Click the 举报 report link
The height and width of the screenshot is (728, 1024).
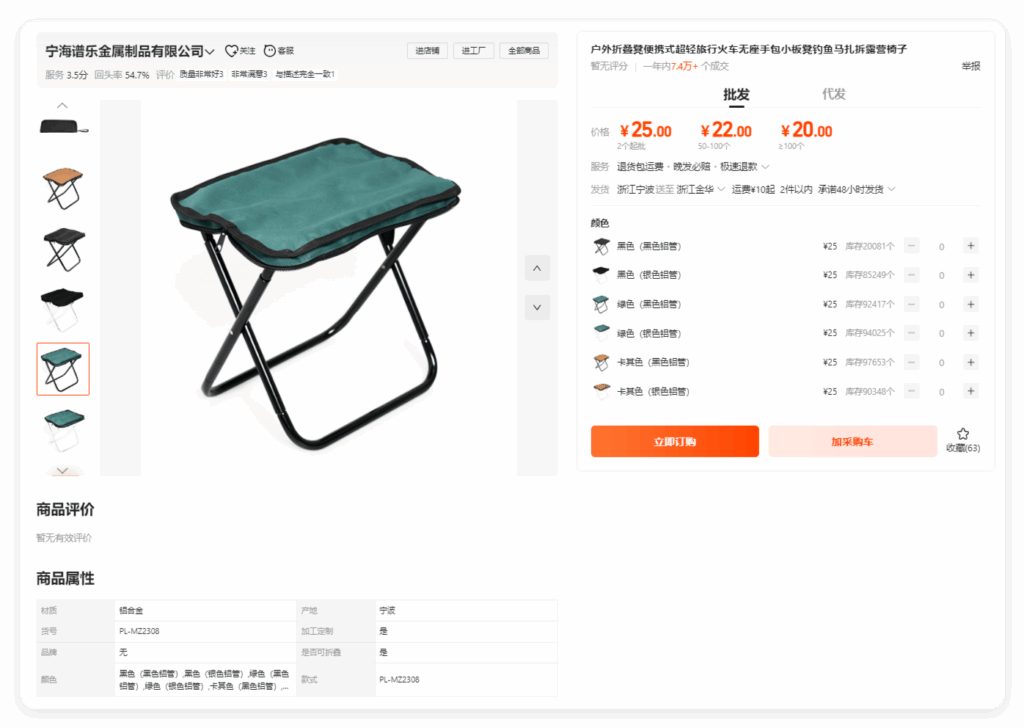pyautogui.click(x=970, y=66)
